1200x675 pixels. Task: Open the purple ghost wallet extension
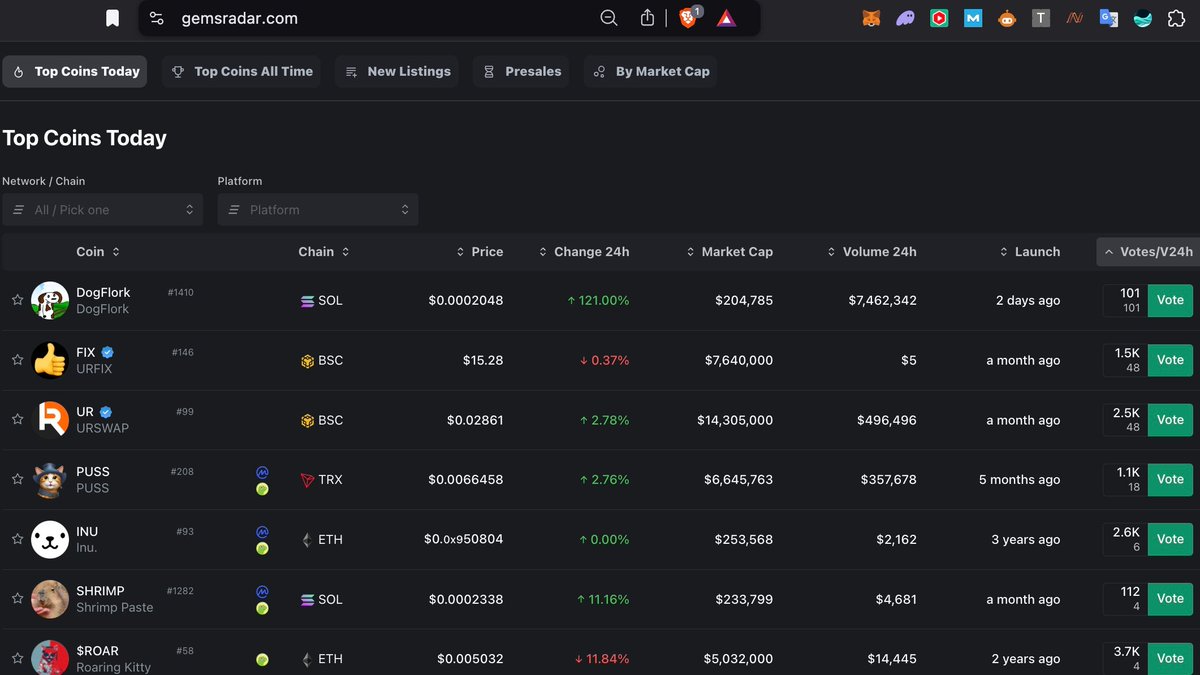click(905, 18)
